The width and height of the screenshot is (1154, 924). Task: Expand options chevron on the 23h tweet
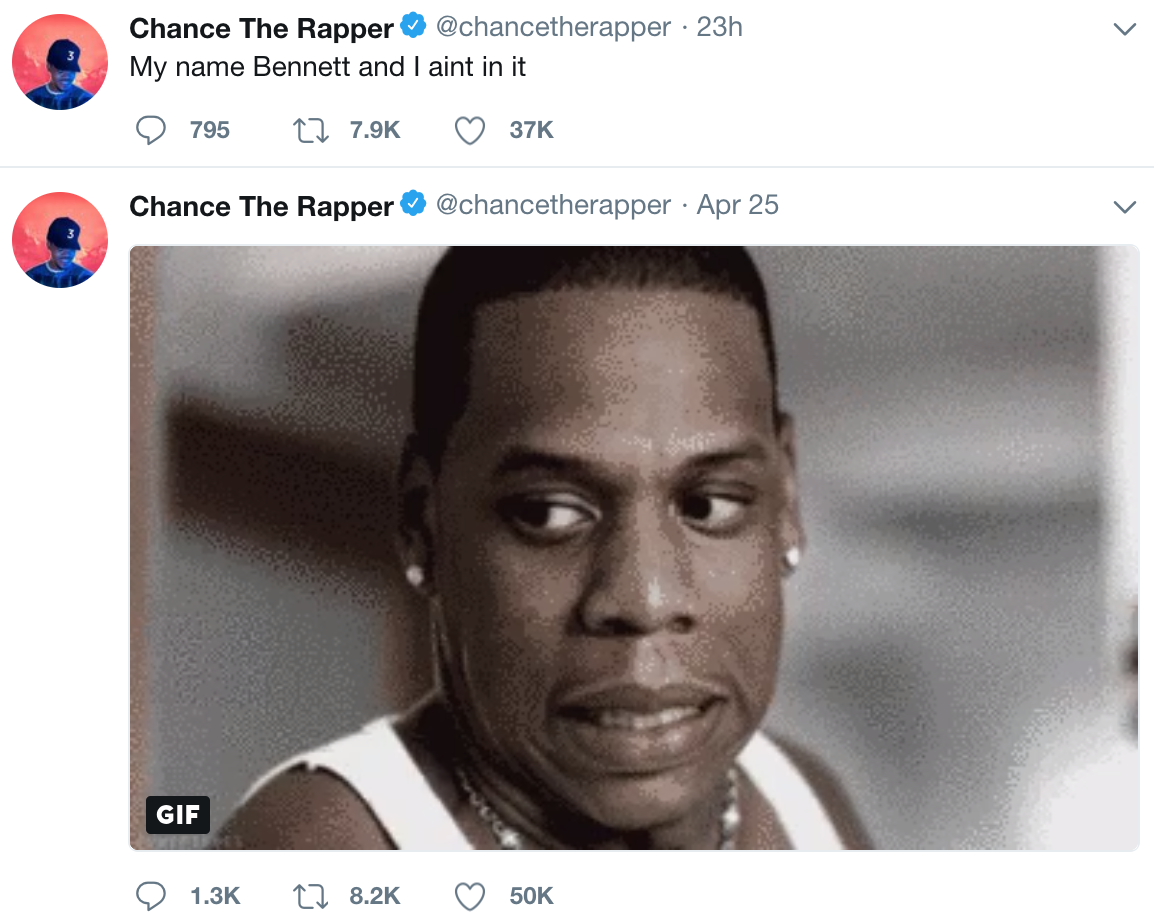click(1125, 29)
